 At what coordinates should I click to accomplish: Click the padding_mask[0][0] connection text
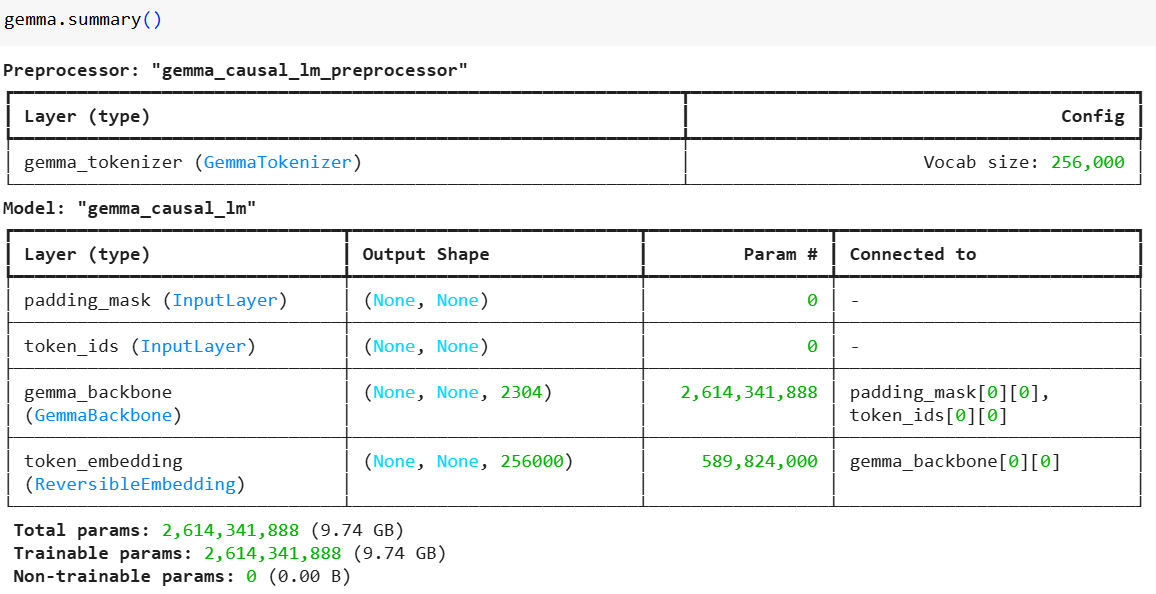point(950,393)
